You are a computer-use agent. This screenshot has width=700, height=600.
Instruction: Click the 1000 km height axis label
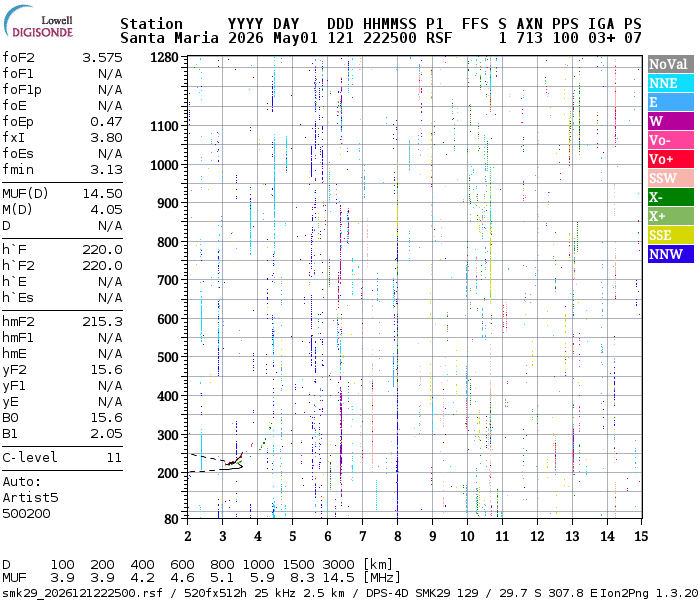point(164,165)
